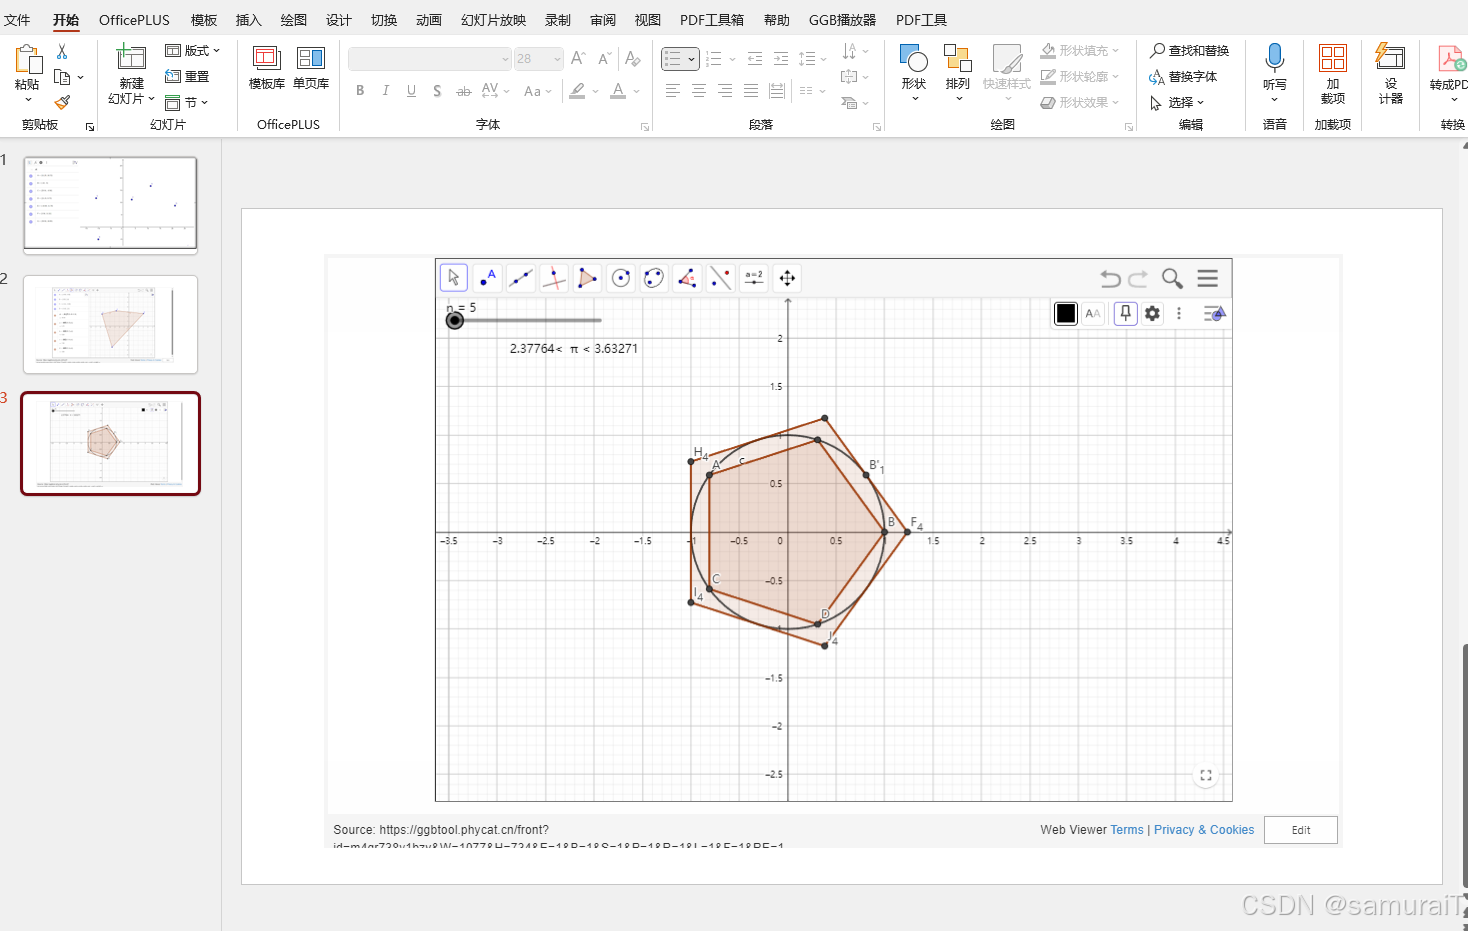Select the Ellipse conic tool
Image resolution: width=1468 pixels, height=931 pixels.
(654, 278)
